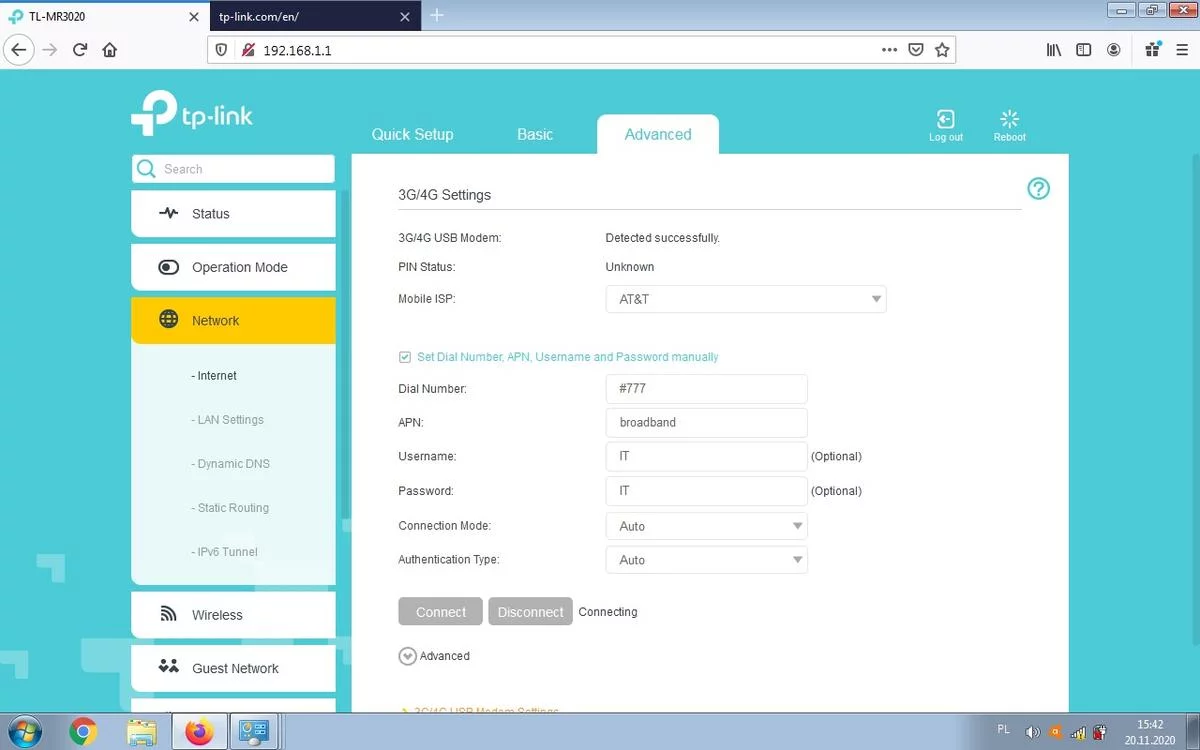Viewport: 1200px width, 750px height.
Task: Switch to Quick Setup tab
Action: click(x=412, y=134)
